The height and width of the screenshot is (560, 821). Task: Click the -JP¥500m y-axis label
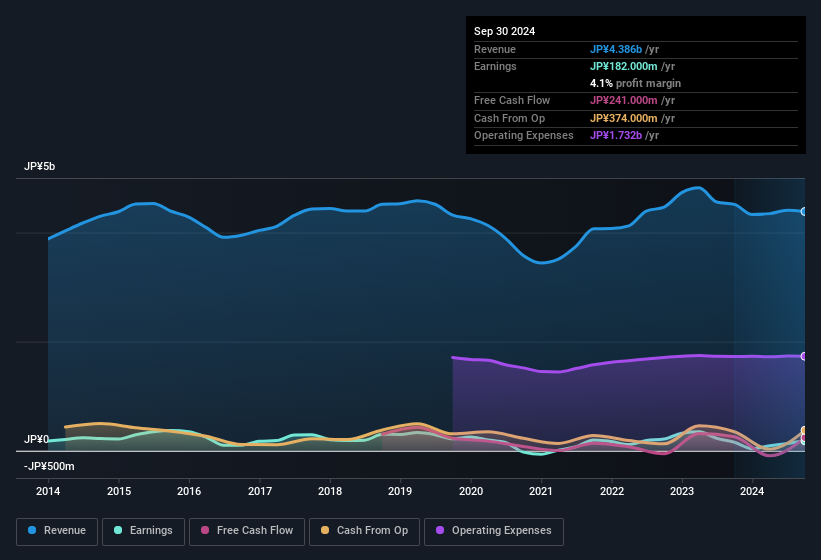point(49,466)
